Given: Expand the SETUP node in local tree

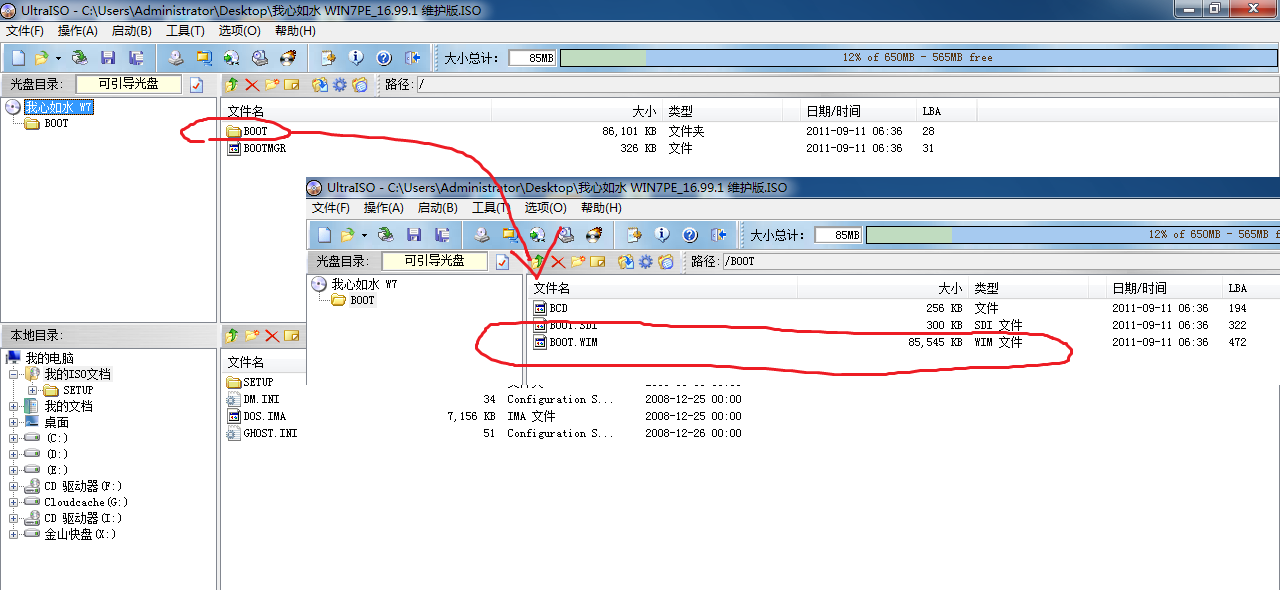Looking at the screenshot, I should pyautogui.click(x=32, y=390).
